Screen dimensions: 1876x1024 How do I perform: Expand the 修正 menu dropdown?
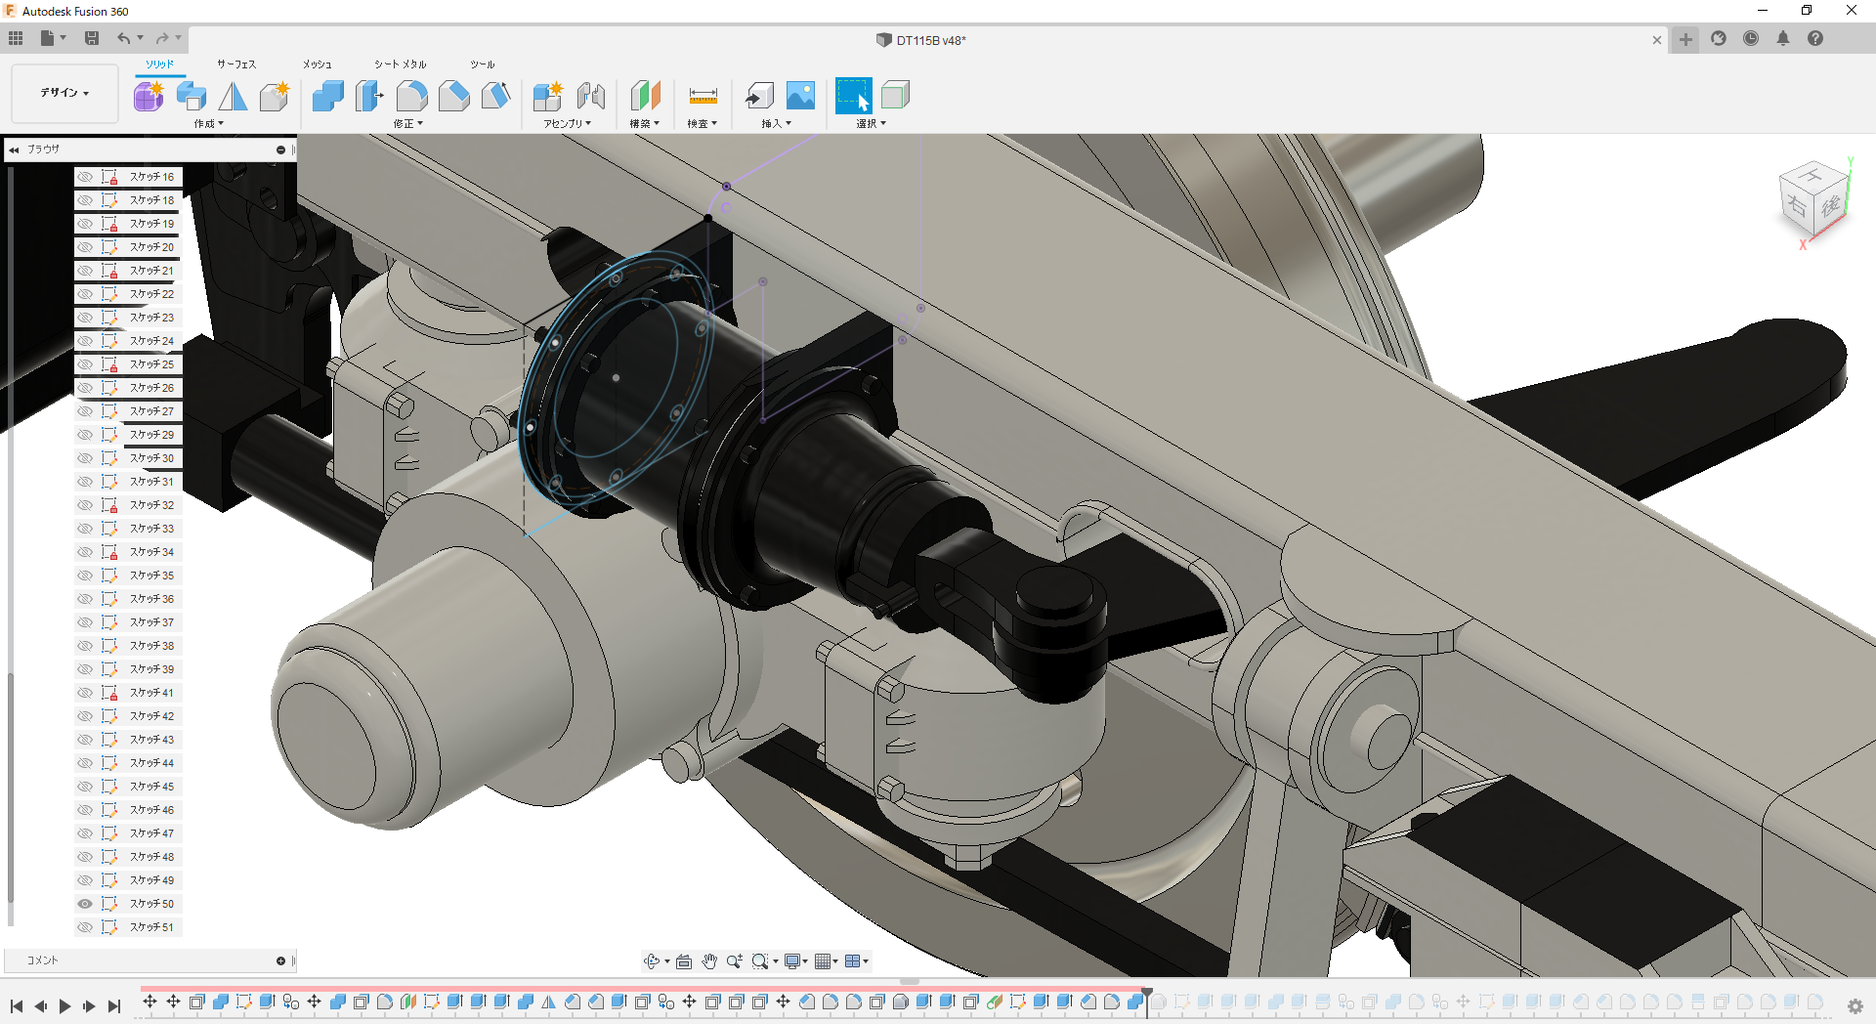[x=408, y=124]
